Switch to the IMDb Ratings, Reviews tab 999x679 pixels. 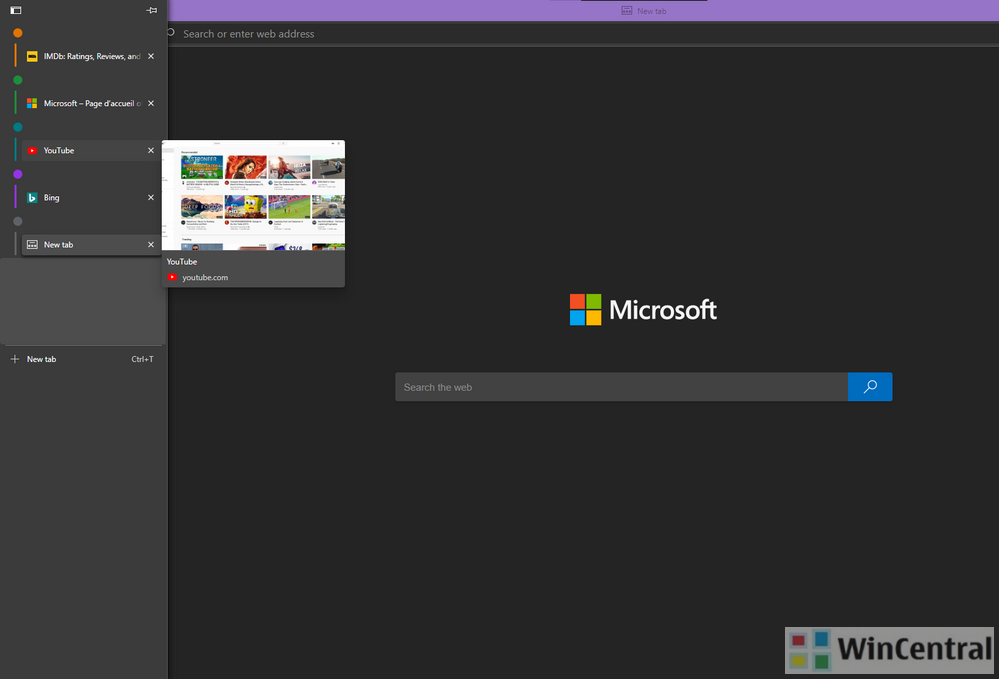coord(90,57)
